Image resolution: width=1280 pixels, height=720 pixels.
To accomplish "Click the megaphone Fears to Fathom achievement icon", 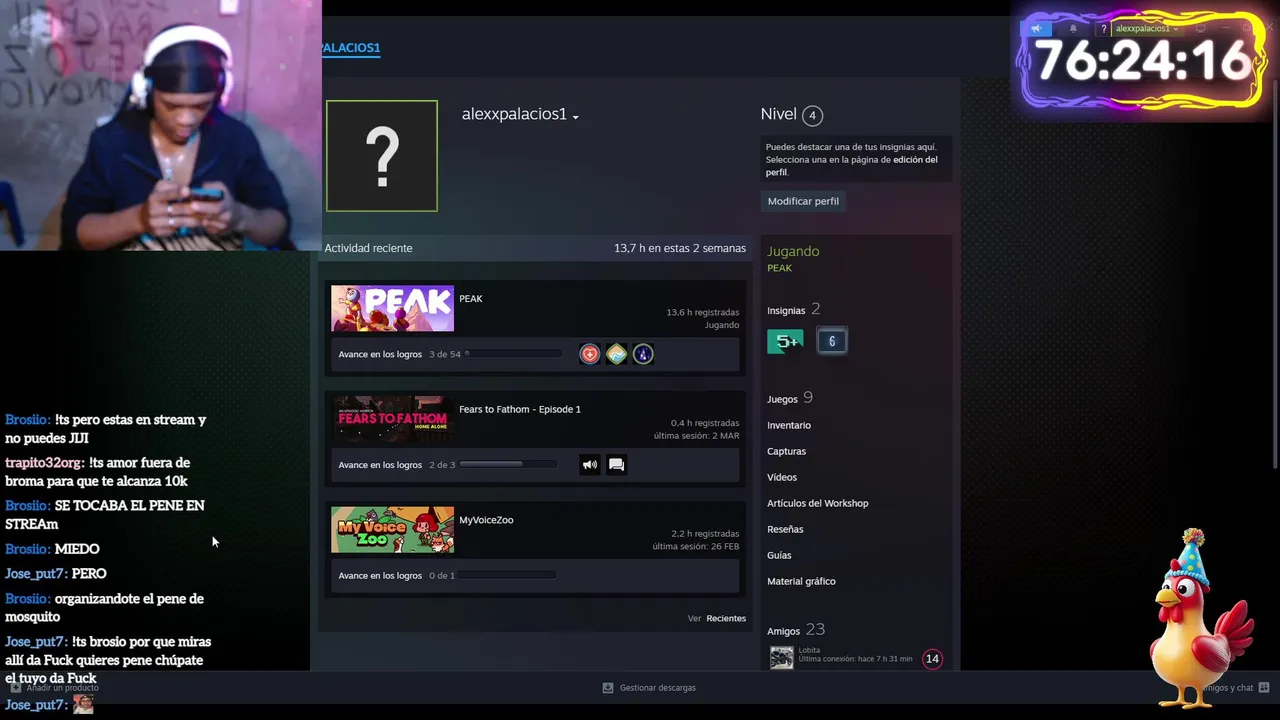I will [x=590, y=464].
